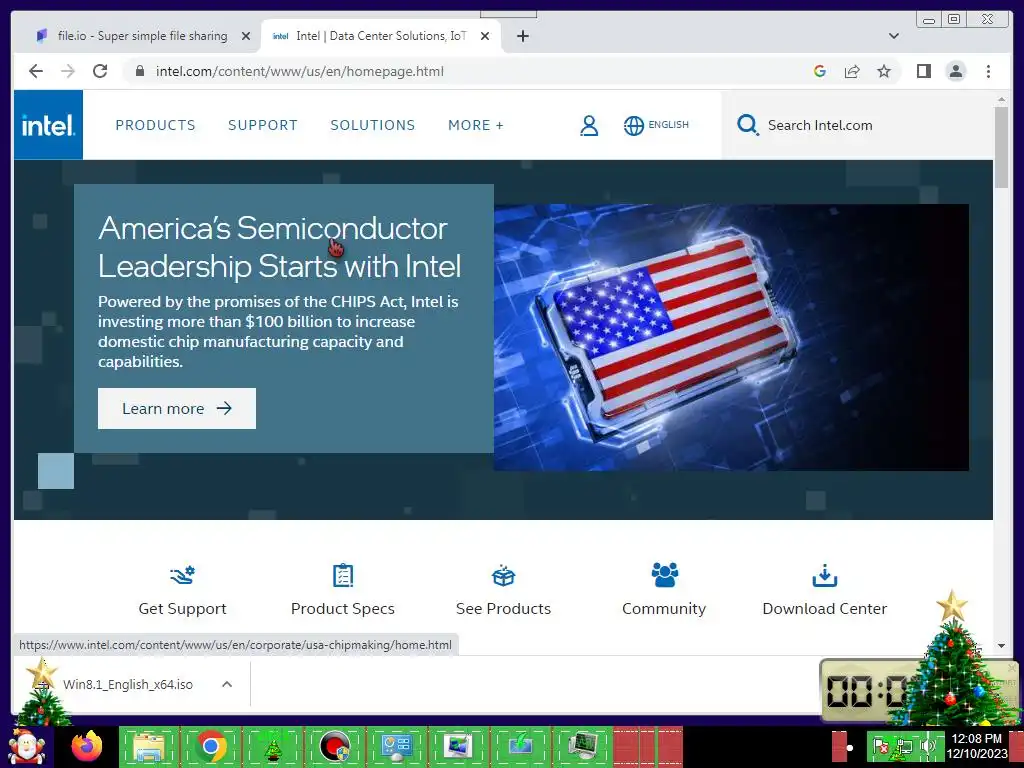1024x768 pixels.
Task: Open the tab search dropdown chevron
Action: (894, 36)
